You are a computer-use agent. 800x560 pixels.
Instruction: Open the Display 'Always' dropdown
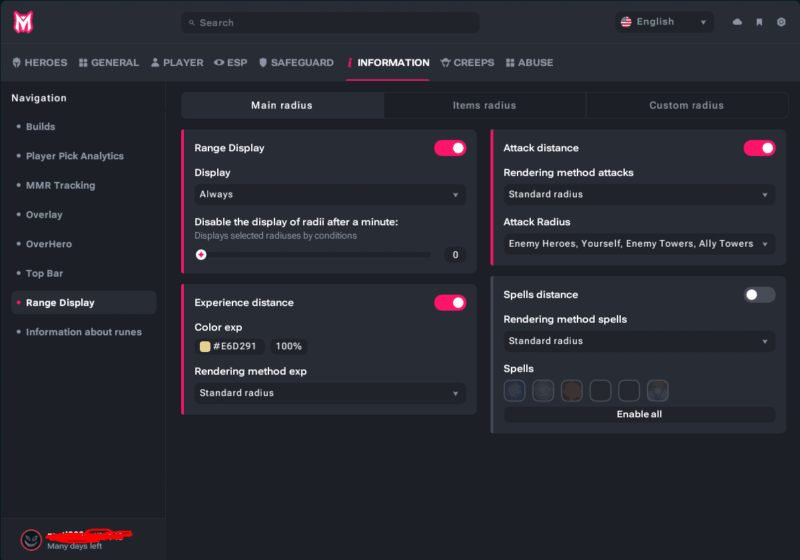click(330, 194)
